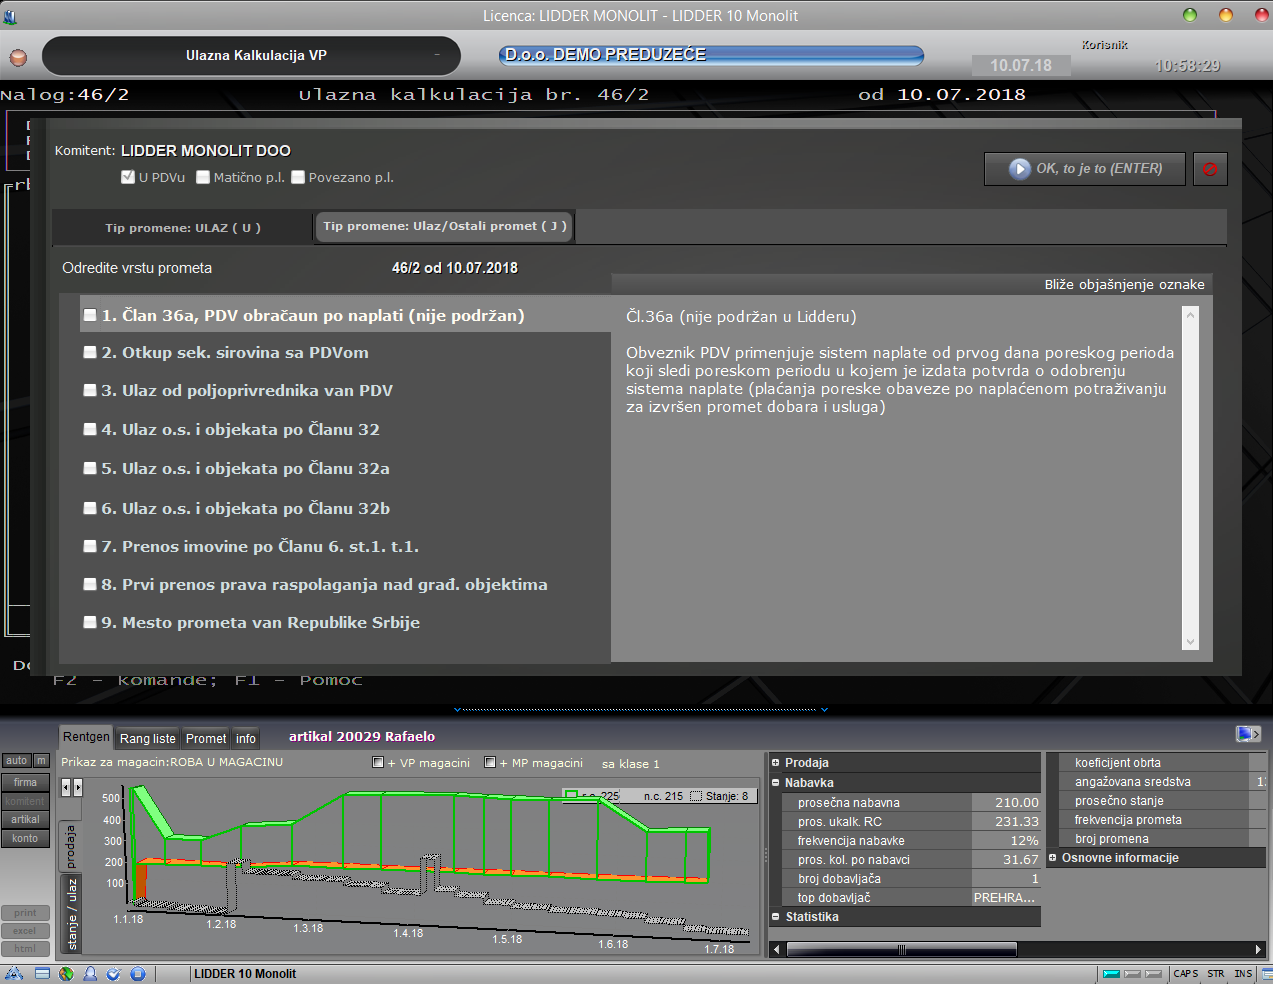Check option 1. Član 36a PDV obračun po naplati

[x=90, y=315]
